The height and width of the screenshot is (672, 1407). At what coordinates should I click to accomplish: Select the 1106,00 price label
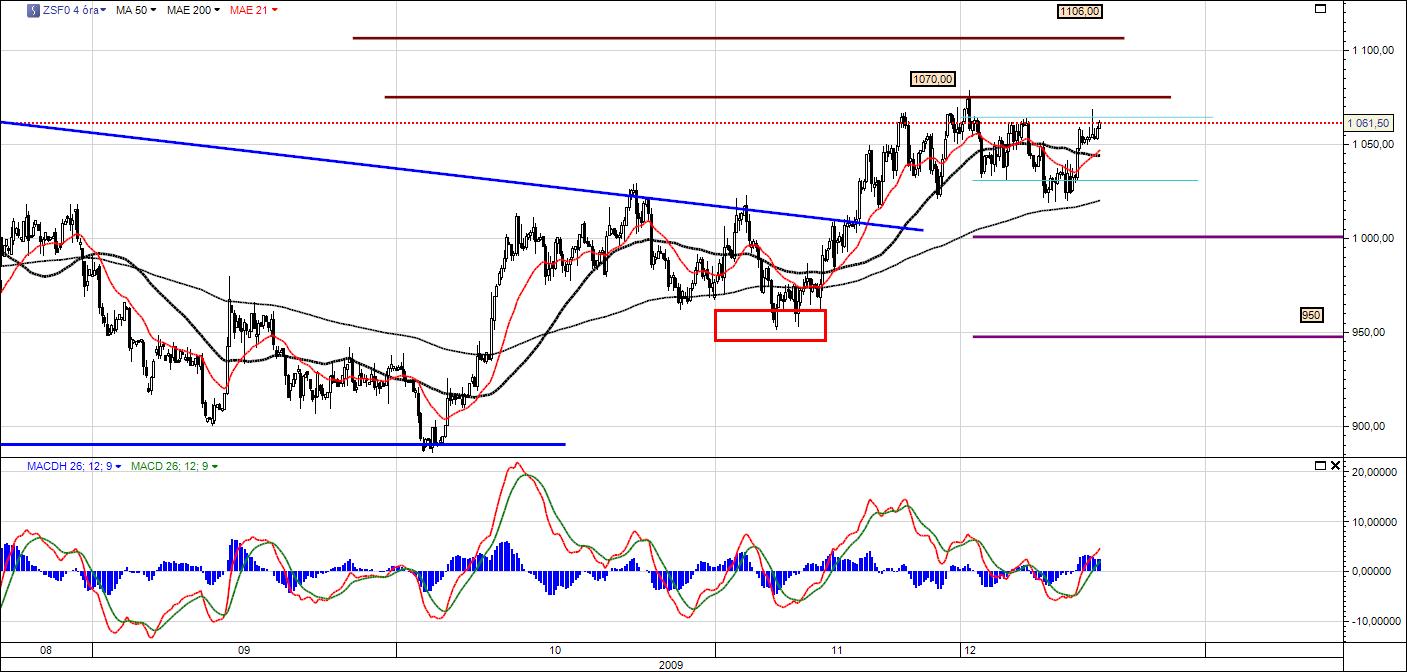pyautogui.click(x=1082, y=11)
